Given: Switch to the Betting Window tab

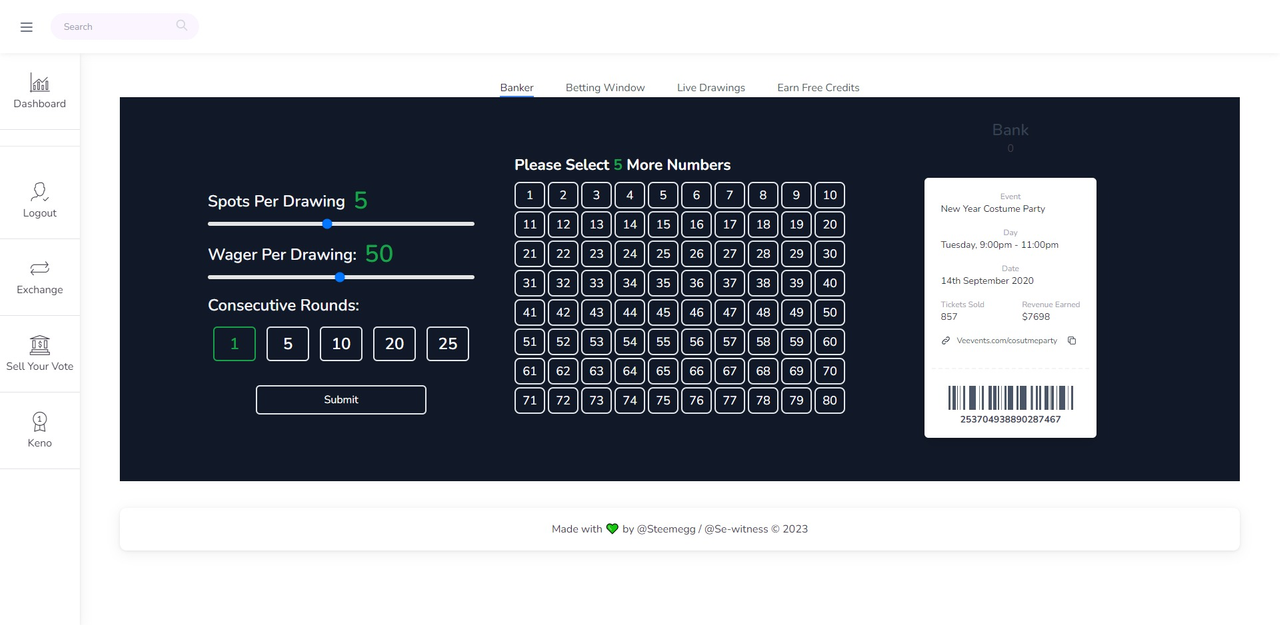Looking at the screenshot, I should [x=605, y=88].
